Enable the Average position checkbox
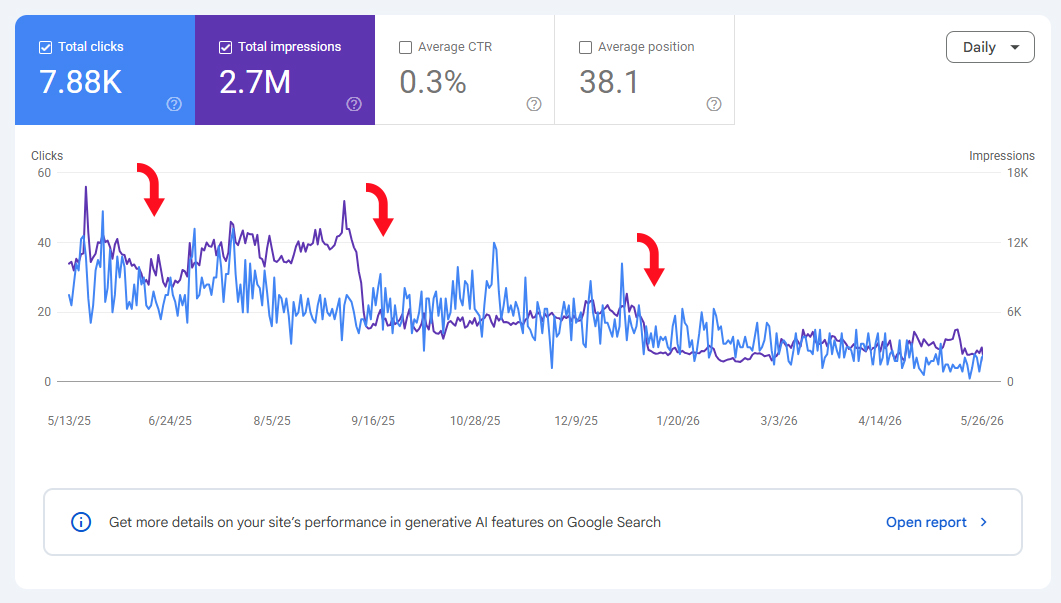This screenshot has width=1061, height=603. pos(585,47)
